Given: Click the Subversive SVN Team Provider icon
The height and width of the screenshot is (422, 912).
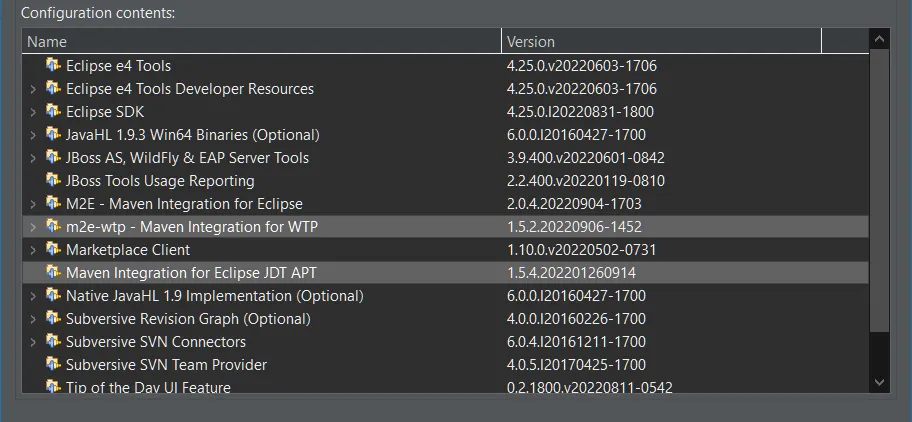Looking at the screenshot, I should (x=53, y=365).
